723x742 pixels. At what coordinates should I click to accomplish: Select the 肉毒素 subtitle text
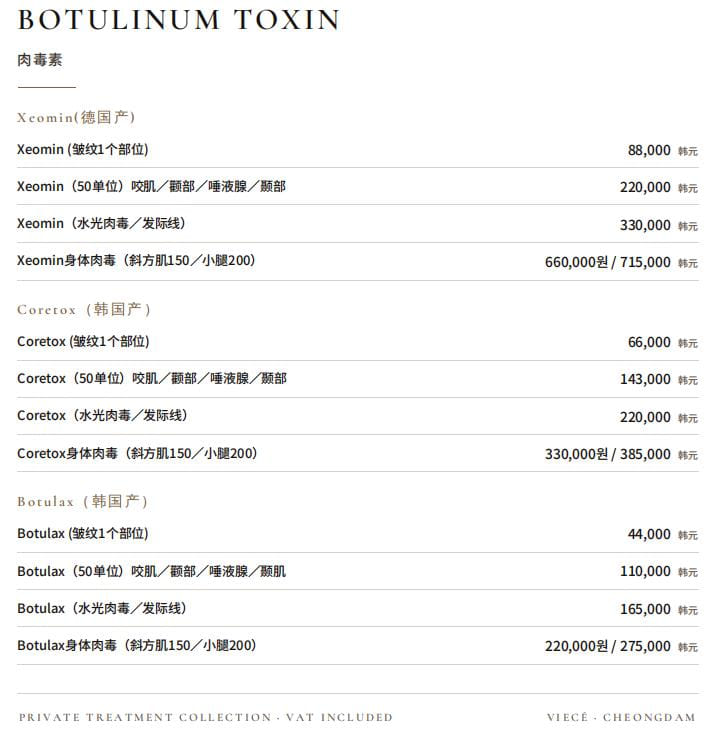[x=40, y=60]
